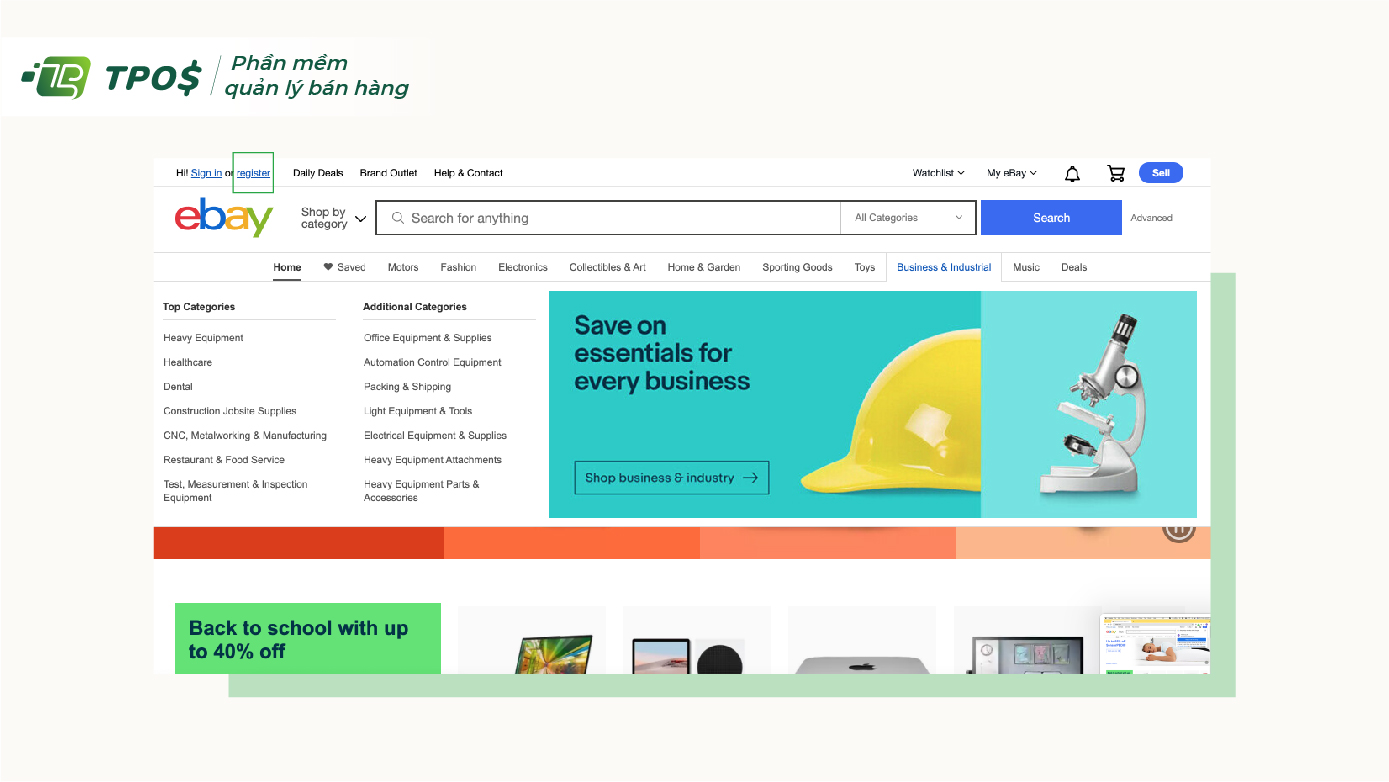
Task: Click the Save on essentials headline
Action: pyautogui.click(x=662, y=353)
